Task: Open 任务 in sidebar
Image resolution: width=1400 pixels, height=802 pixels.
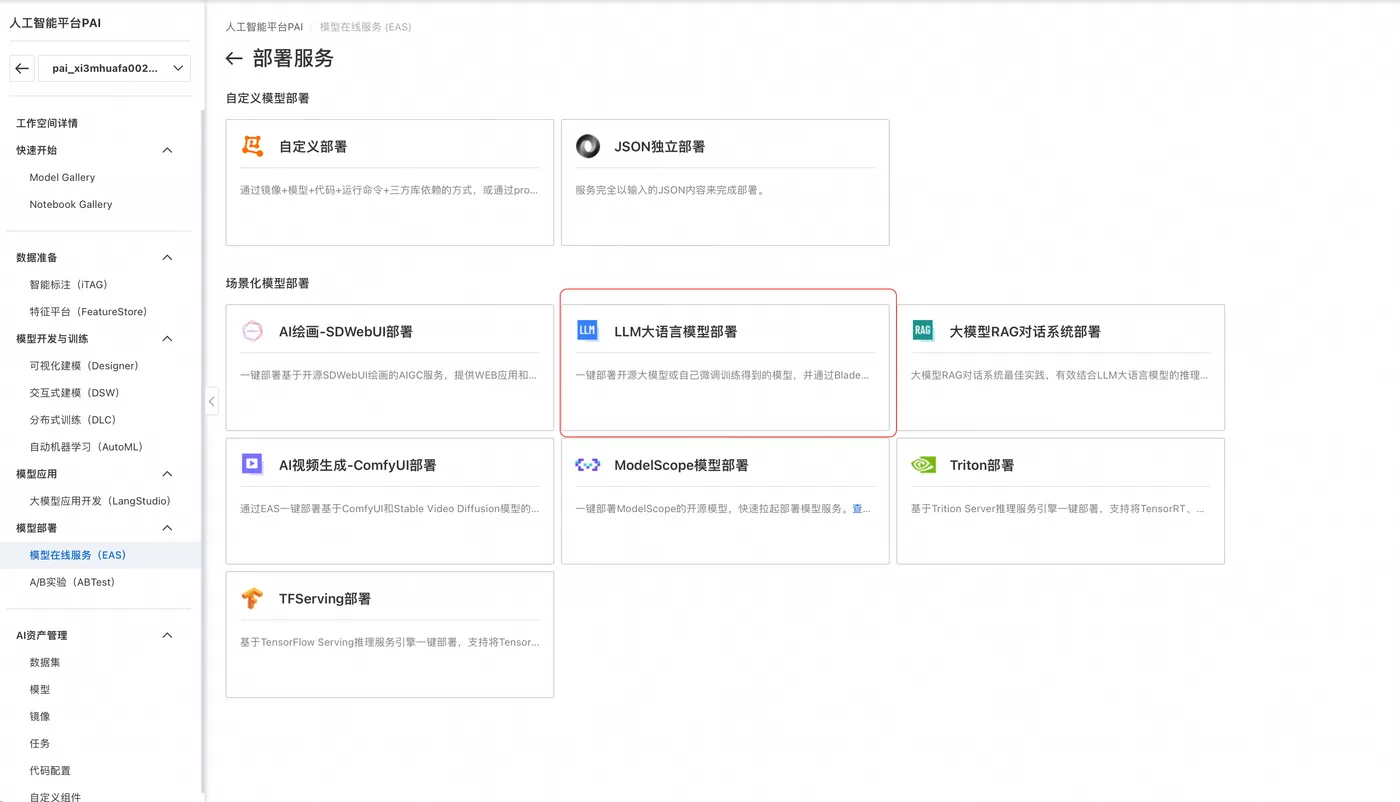Action: coord(40,743)
